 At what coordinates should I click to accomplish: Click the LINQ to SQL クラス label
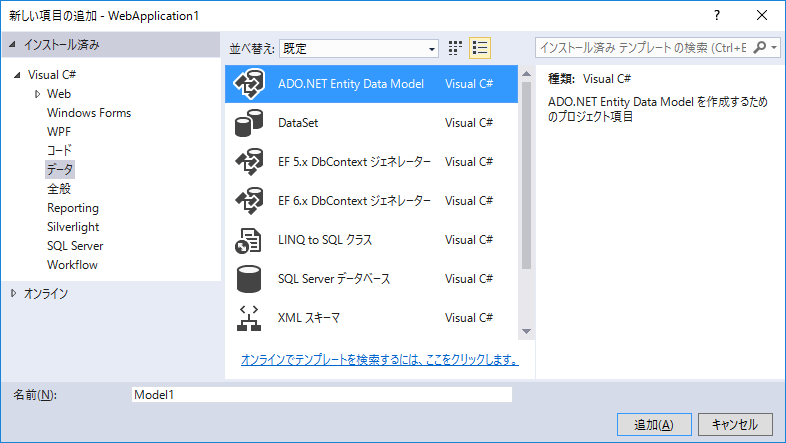tap(325, 240)
